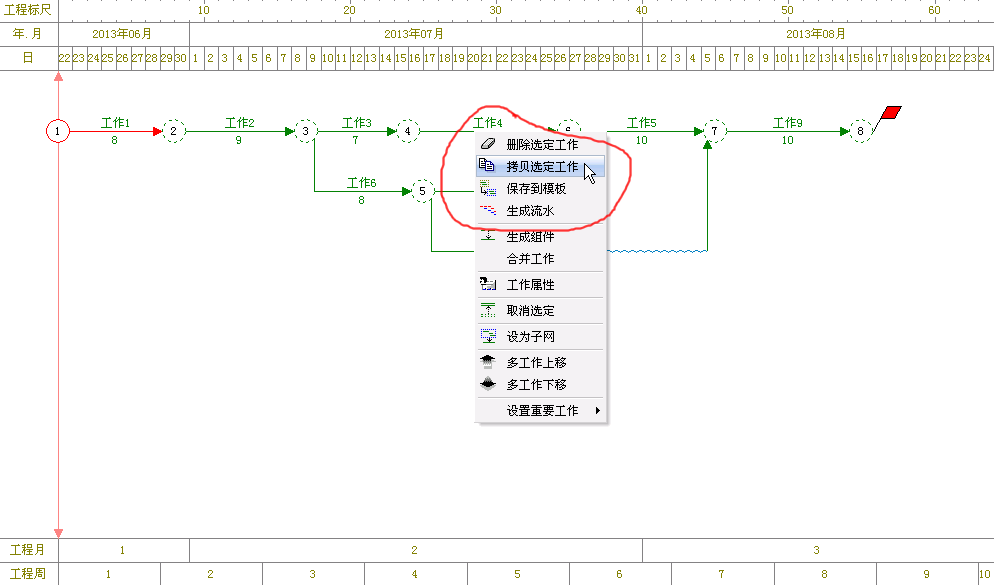Click the 工作9 task label

pos(787,122)
